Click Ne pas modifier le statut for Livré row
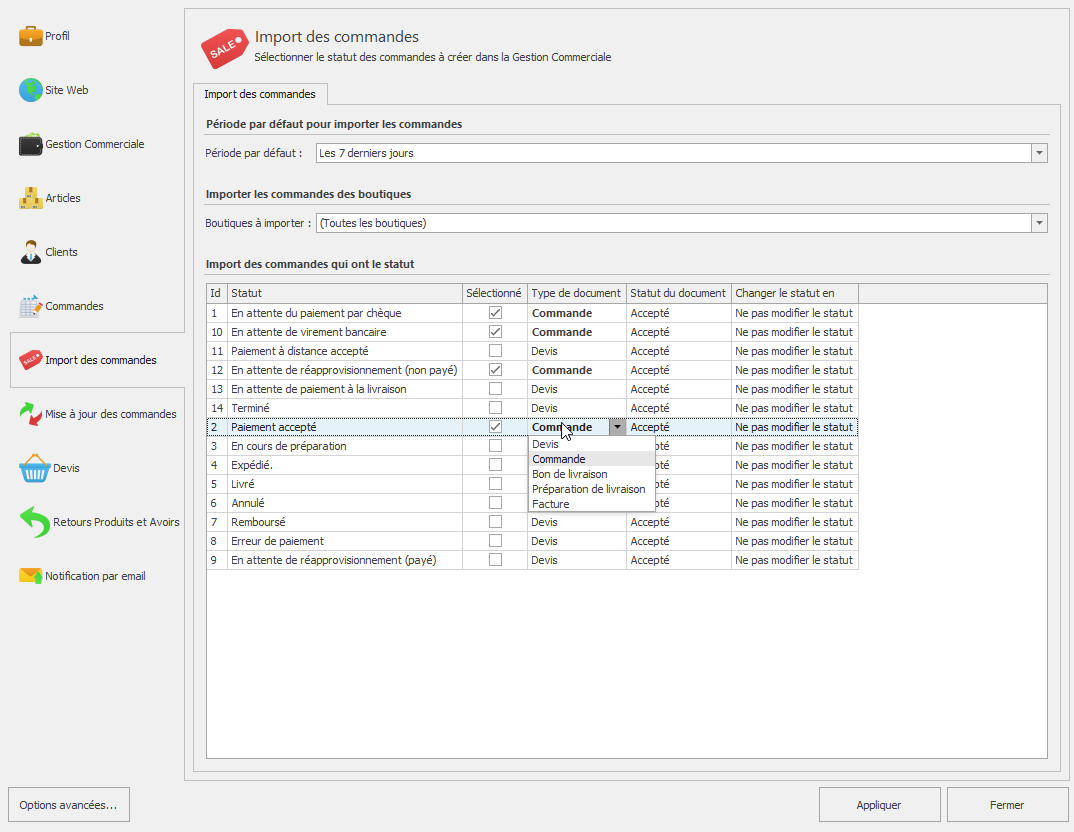The height and width of the screenshot is (832, 1074). (x=795, y=483)
